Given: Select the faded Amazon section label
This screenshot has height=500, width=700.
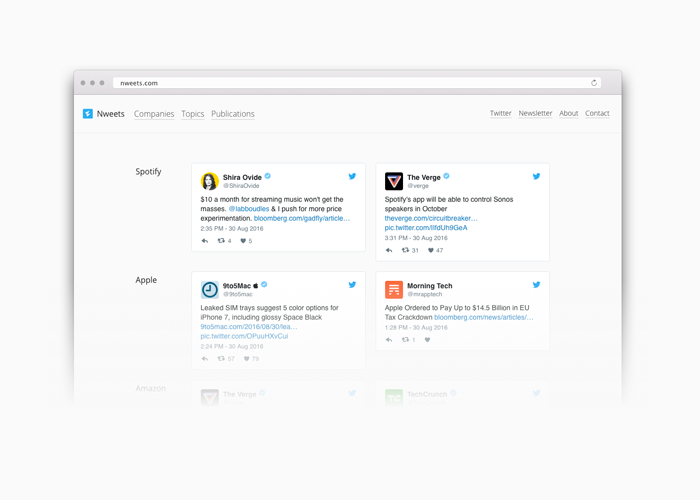Looking at the screenshot, I should click(150, 388).
